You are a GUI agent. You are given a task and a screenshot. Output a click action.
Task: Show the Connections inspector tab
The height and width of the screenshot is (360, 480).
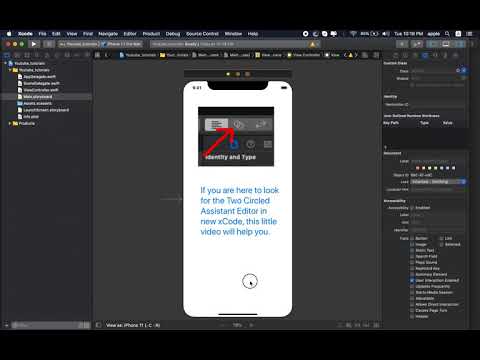455,55
